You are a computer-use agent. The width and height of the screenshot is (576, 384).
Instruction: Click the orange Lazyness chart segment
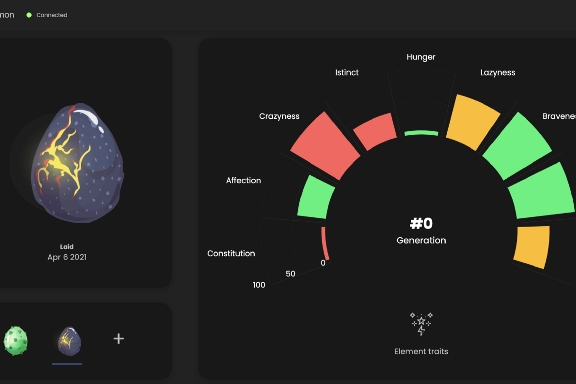click(473, 122)
